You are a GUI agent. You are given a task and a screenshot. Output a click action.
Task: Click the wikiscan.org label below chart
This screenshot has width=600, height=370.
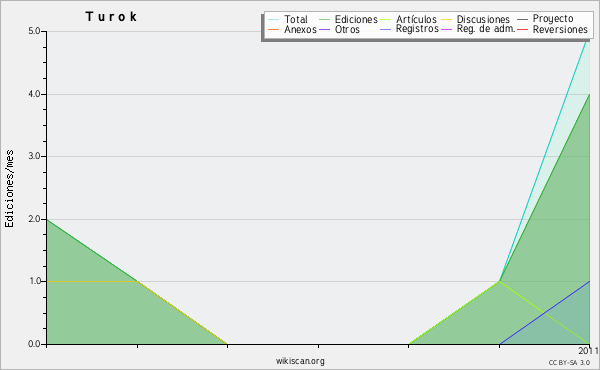(300, 361)
